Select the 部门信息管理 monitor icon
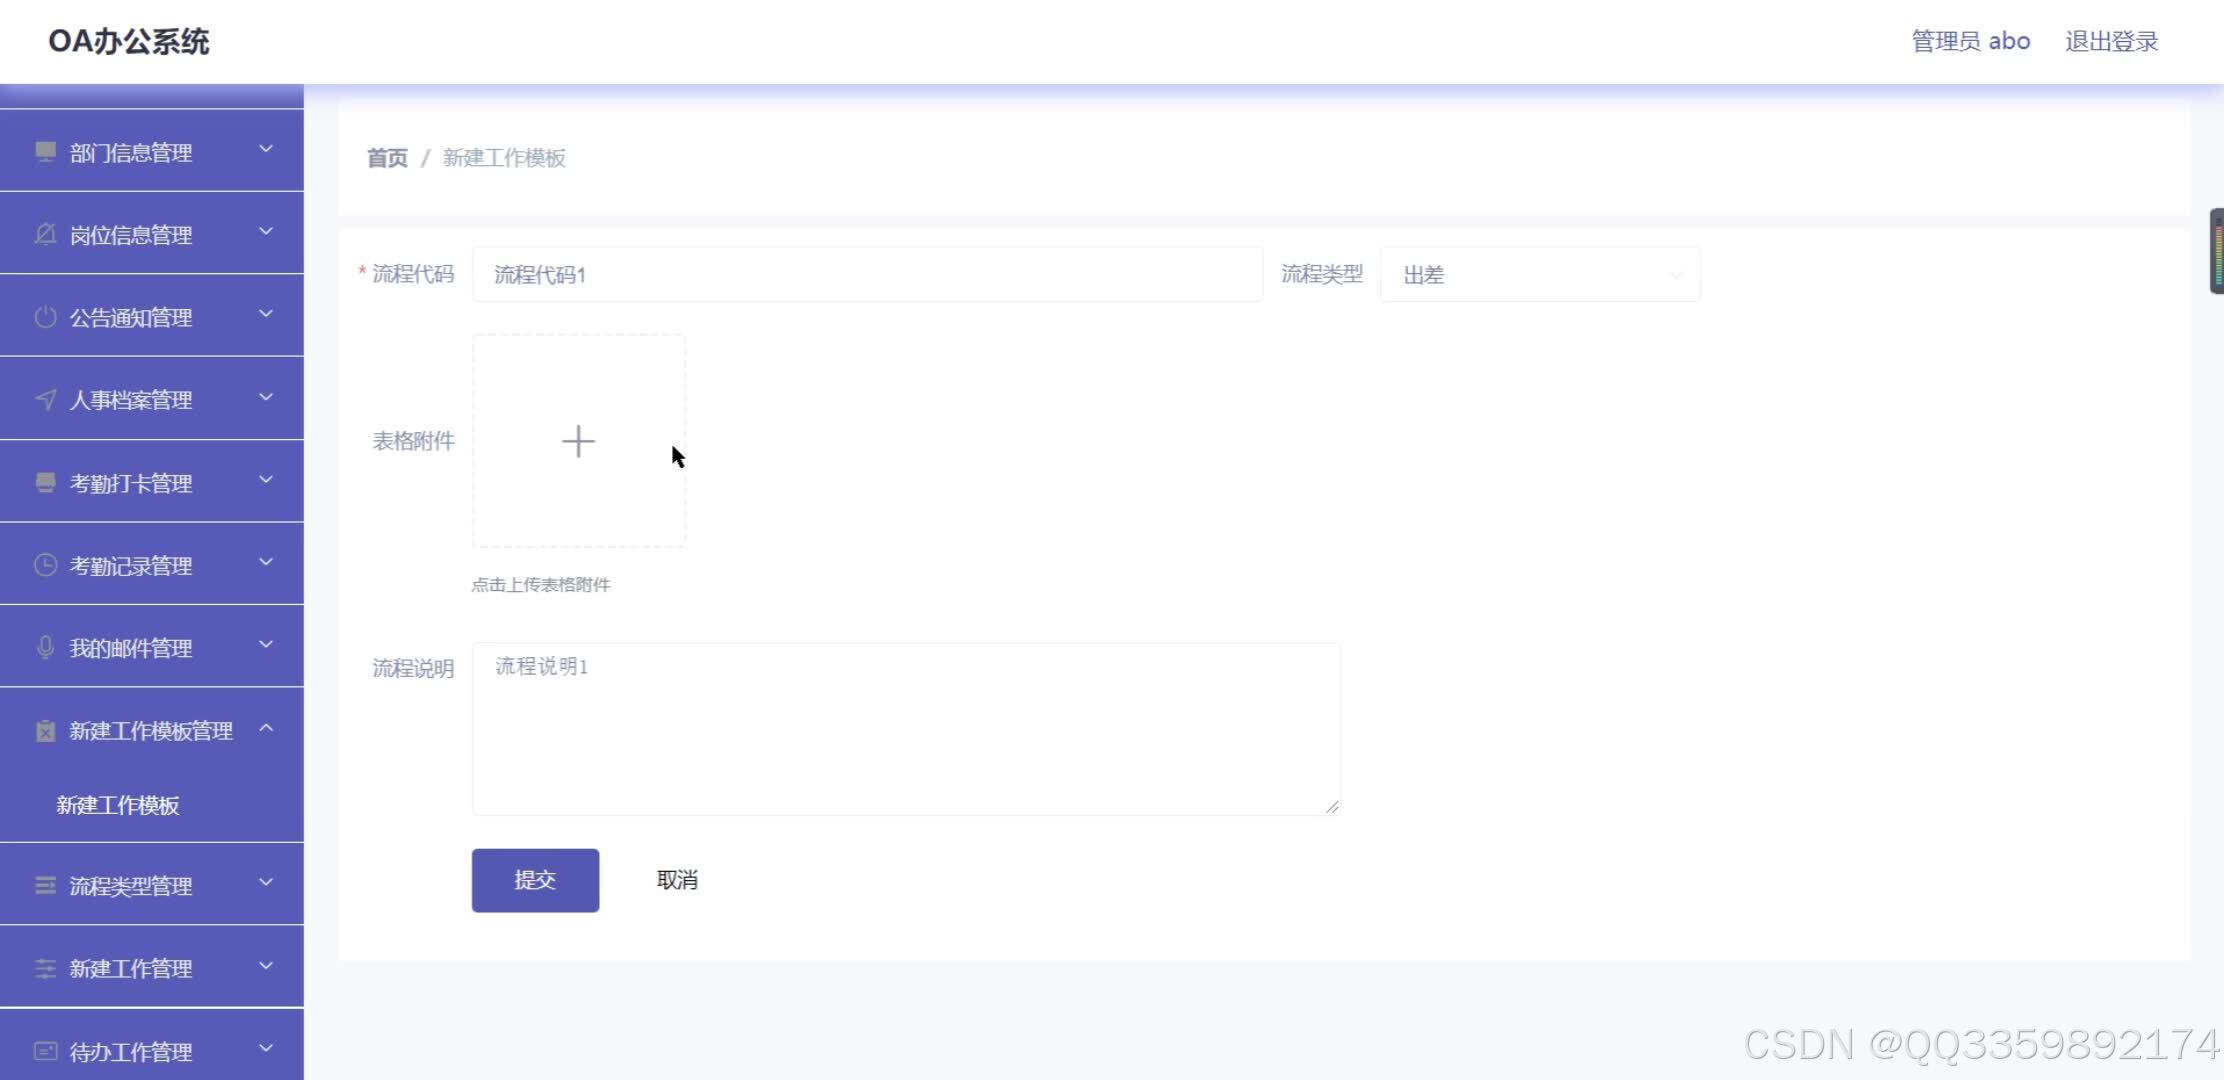 [x=44, y=151]
